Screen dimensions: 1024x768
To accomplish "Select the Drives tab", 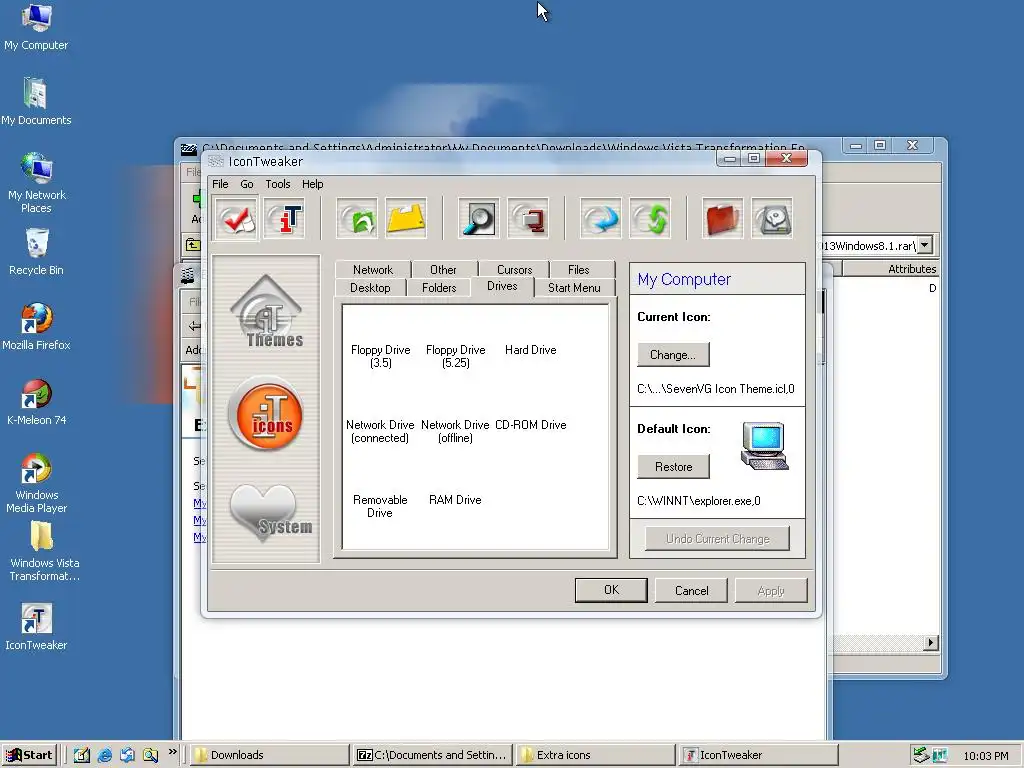I will pos(502,286).
